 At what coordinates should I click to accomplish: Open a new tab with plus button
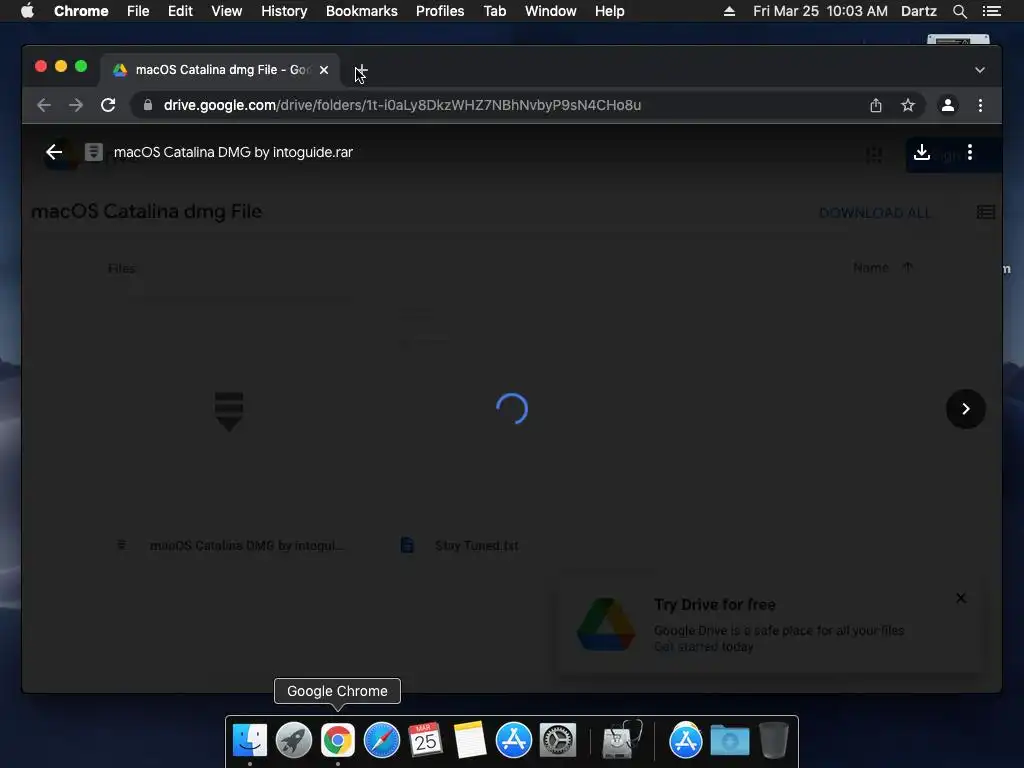pos(361,70)
